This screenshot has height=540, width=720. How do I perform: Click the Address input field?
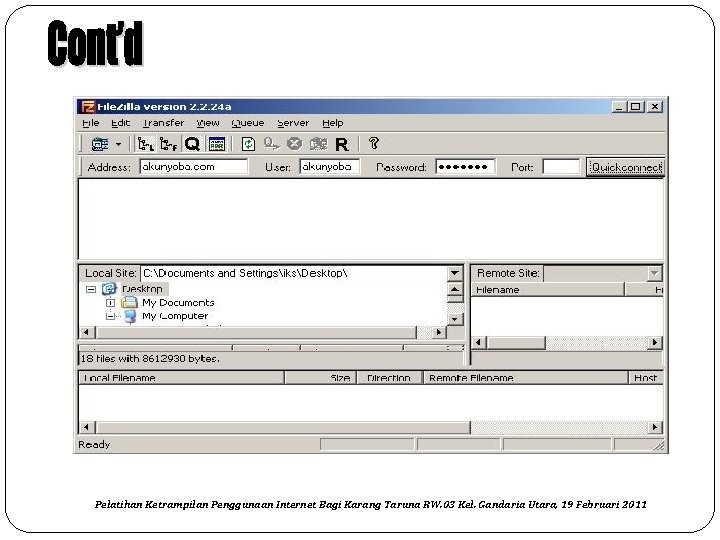(x=194, y=167)
